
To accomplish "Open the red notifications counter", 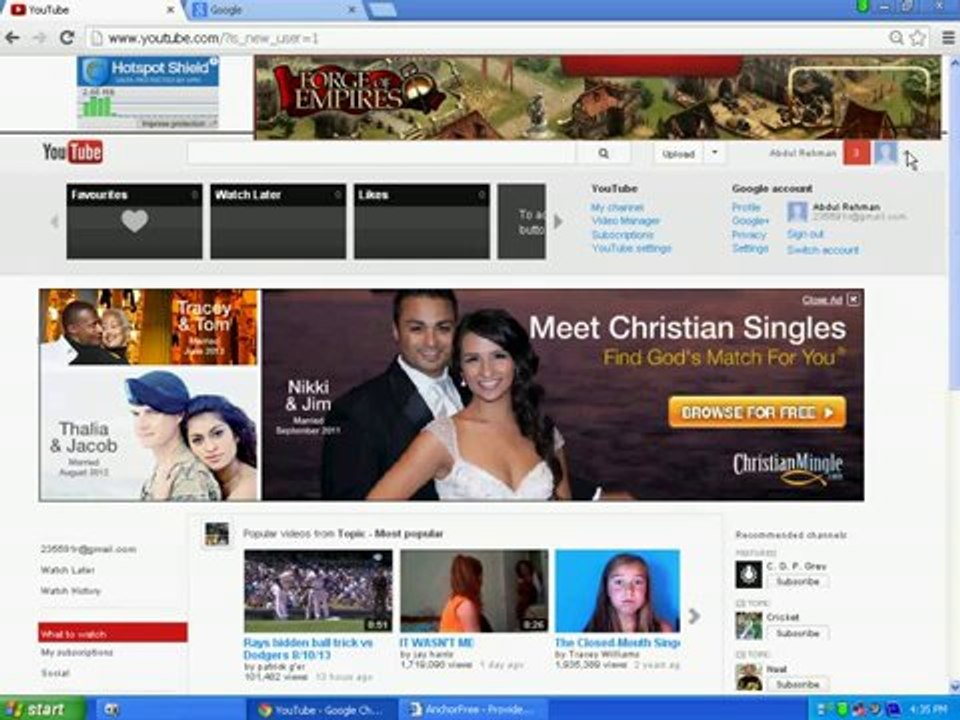I will 856,153.
